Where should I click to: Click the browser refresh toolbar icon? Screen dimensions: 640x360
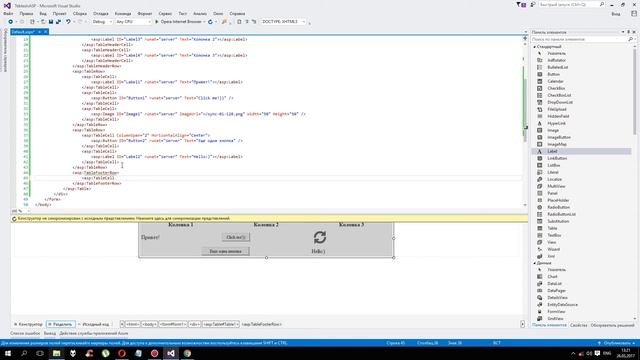210,22
